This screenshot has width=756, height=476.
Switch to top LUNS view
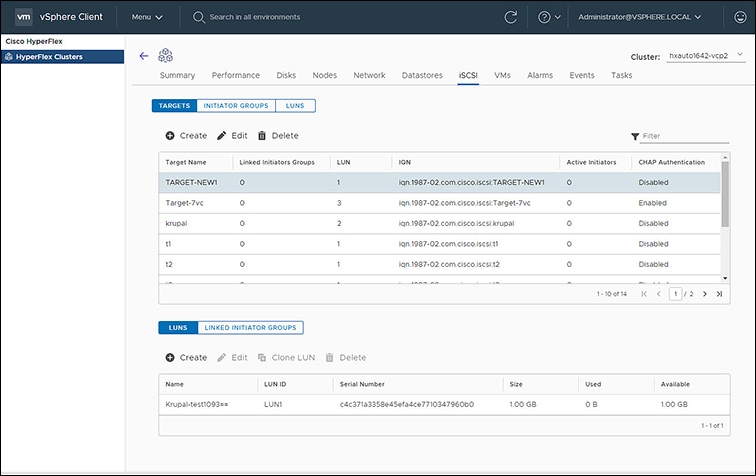point(295,106)
